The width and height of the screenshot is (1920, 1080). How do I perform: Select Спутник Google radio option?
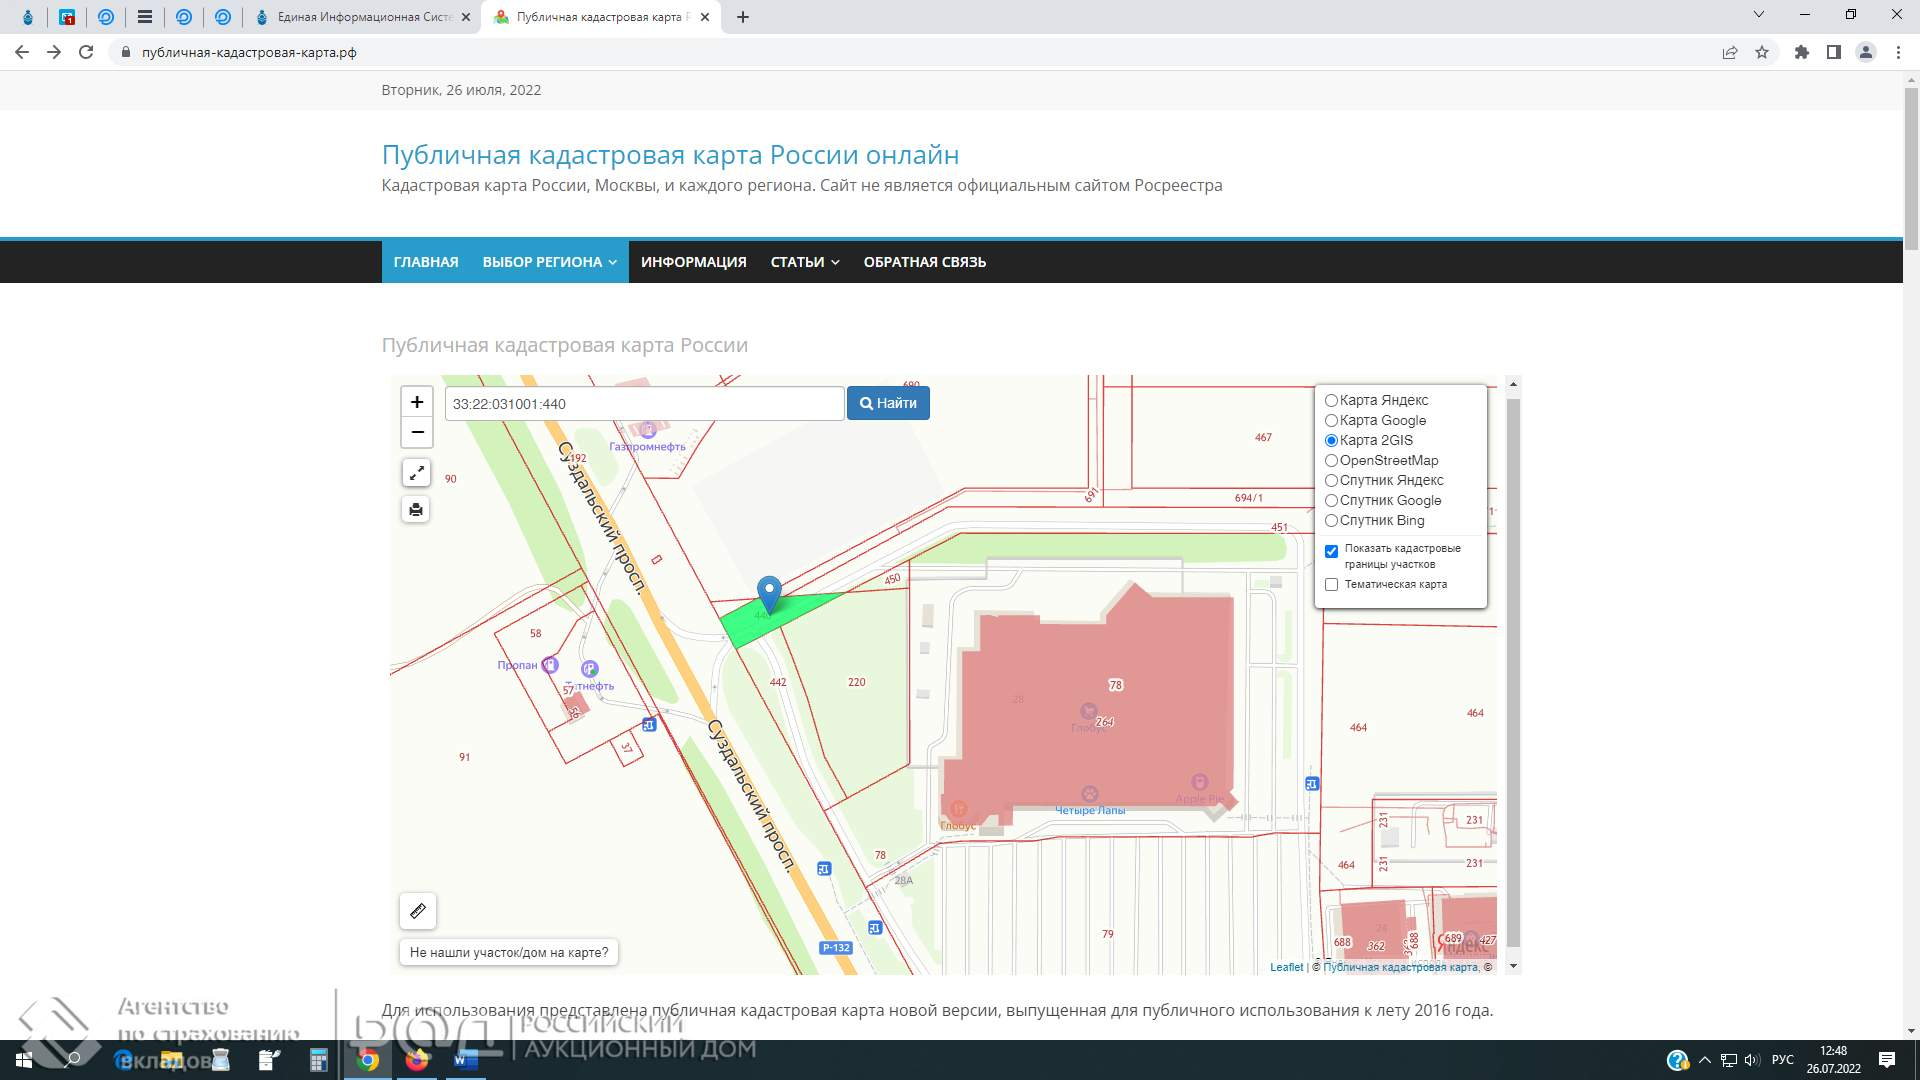coord(1331,501)
